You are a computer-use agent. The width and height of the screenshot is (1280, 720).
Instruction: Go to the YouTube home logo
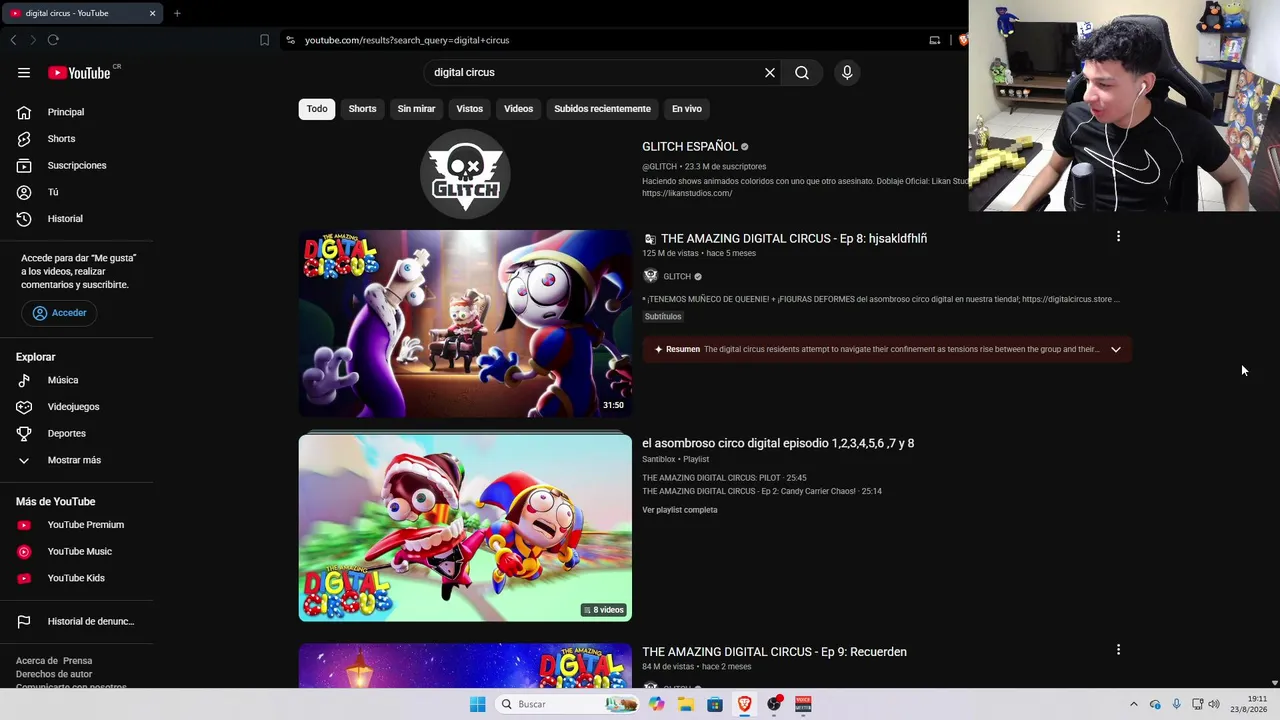coord(79,73)
